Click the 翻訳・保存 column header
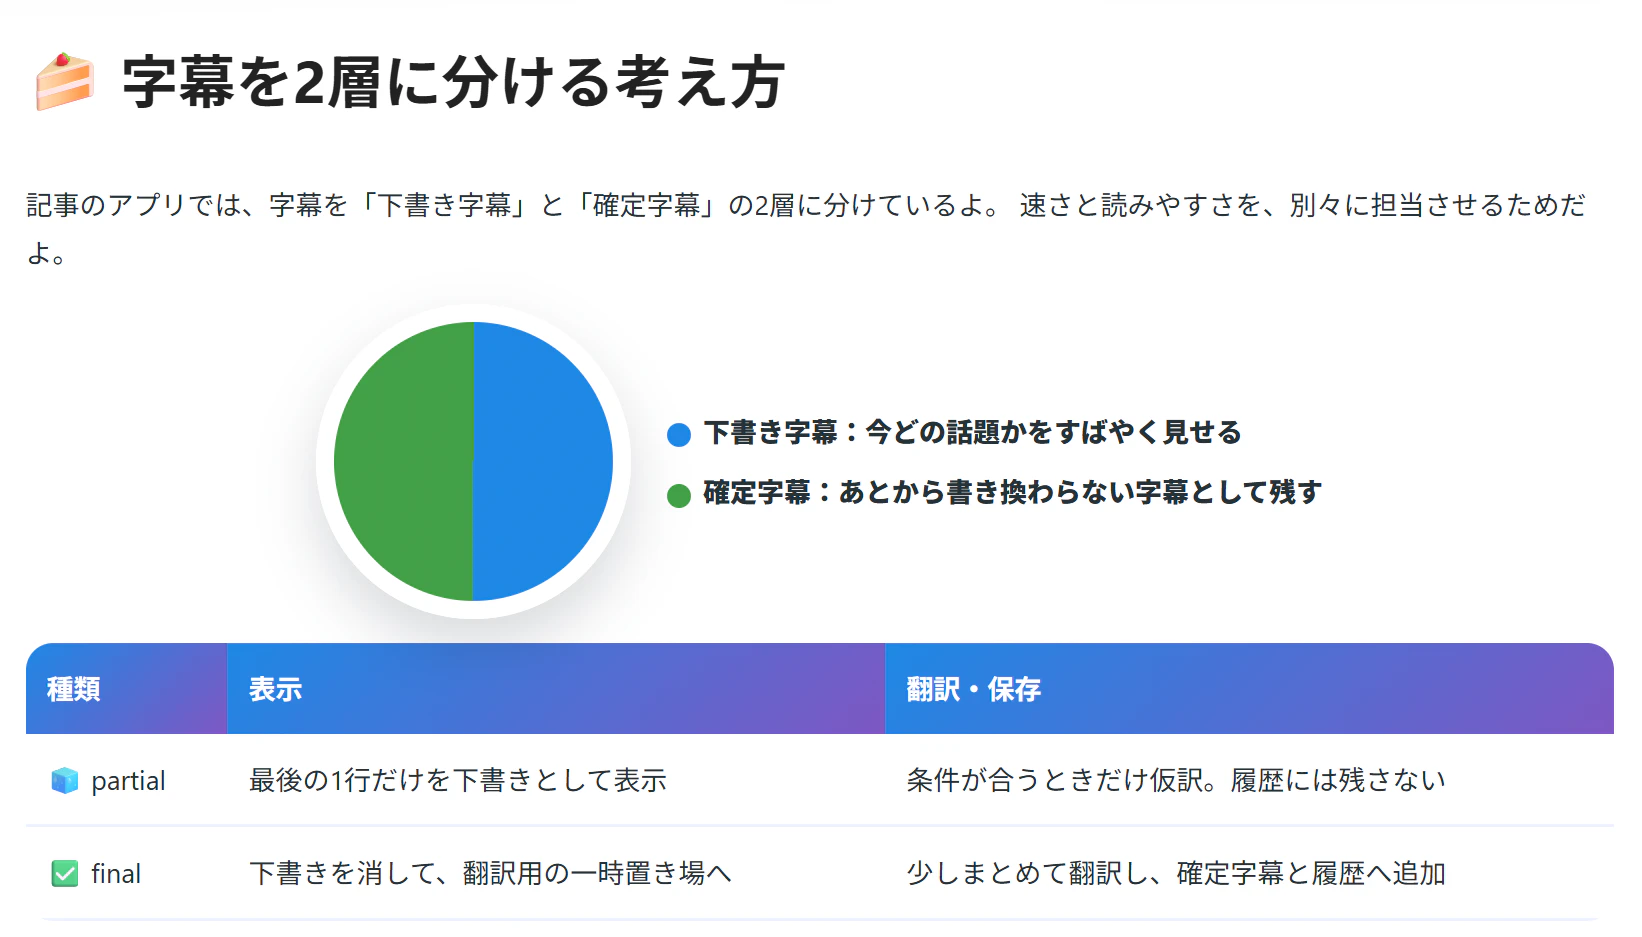The image size is (1642, 937). coord(1250,689)
